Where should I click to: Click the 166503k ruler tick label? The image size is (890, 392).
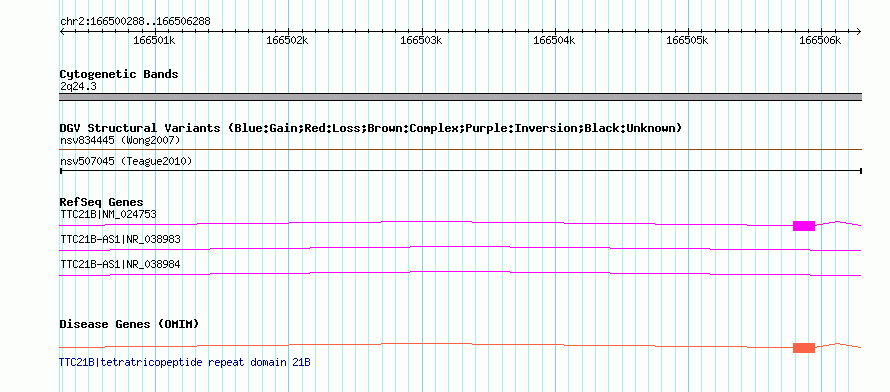(421, 41)
